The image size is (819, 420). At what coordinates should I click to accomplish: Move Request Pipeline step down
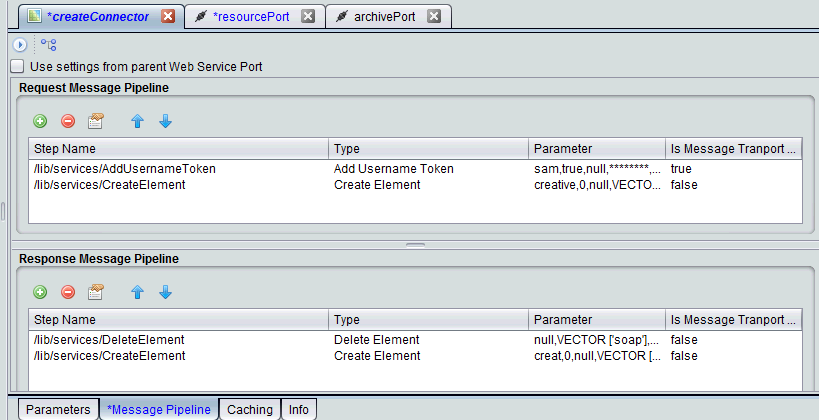tap(166, 121)
